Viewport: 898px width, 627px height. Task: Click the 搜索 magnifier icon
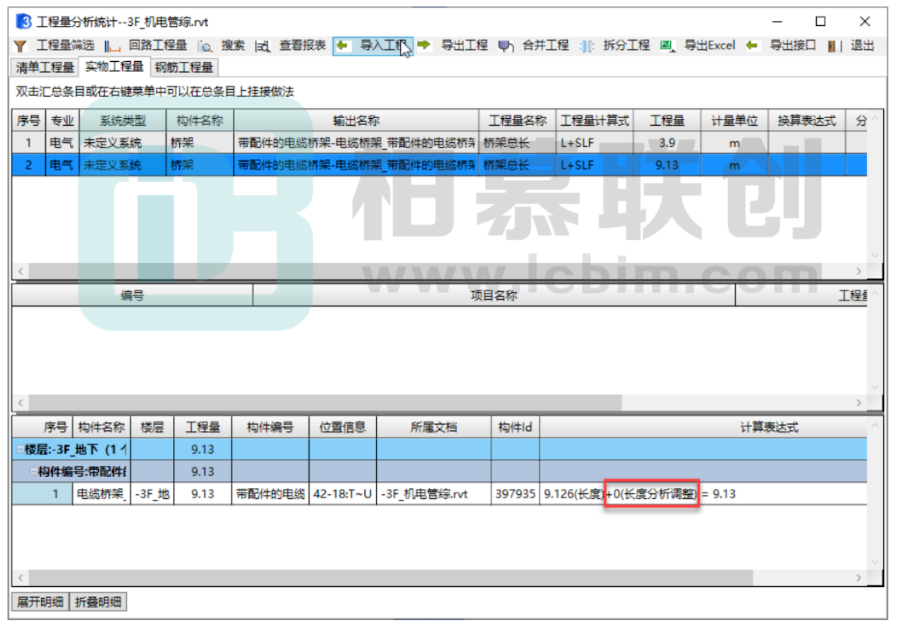[205, 46]
